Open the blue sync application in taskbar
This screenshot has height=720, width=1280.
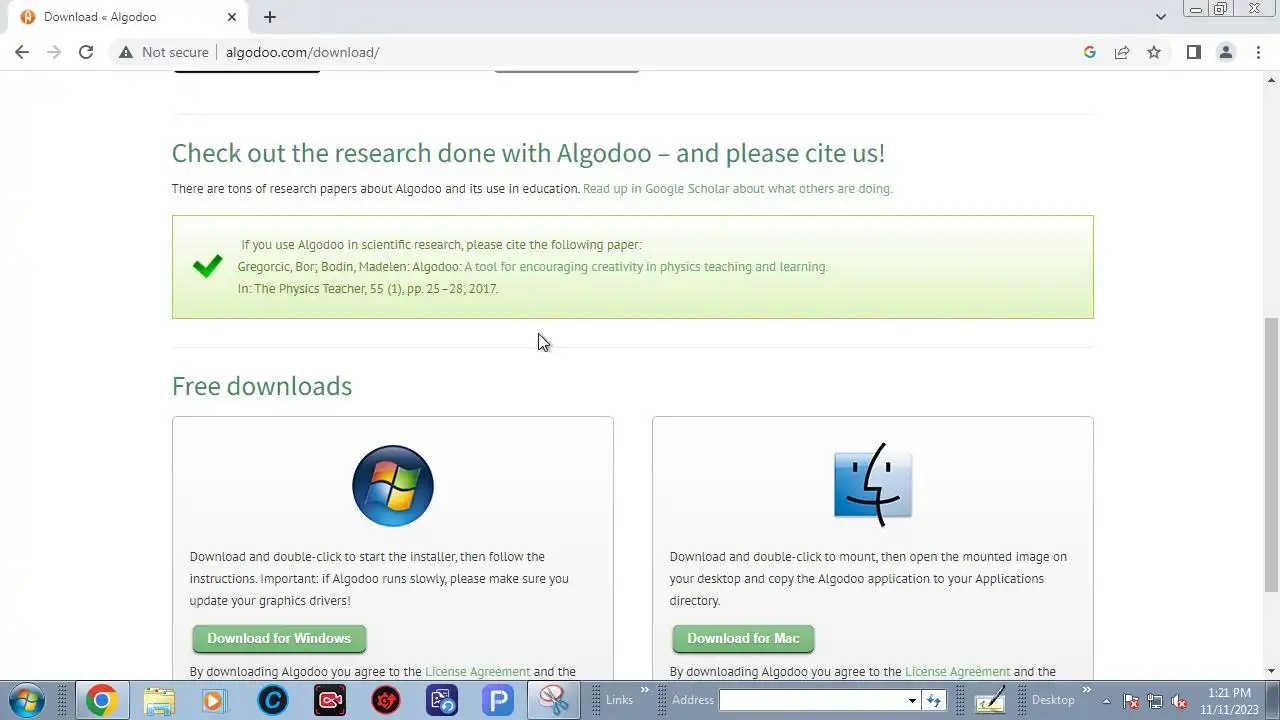441,700
